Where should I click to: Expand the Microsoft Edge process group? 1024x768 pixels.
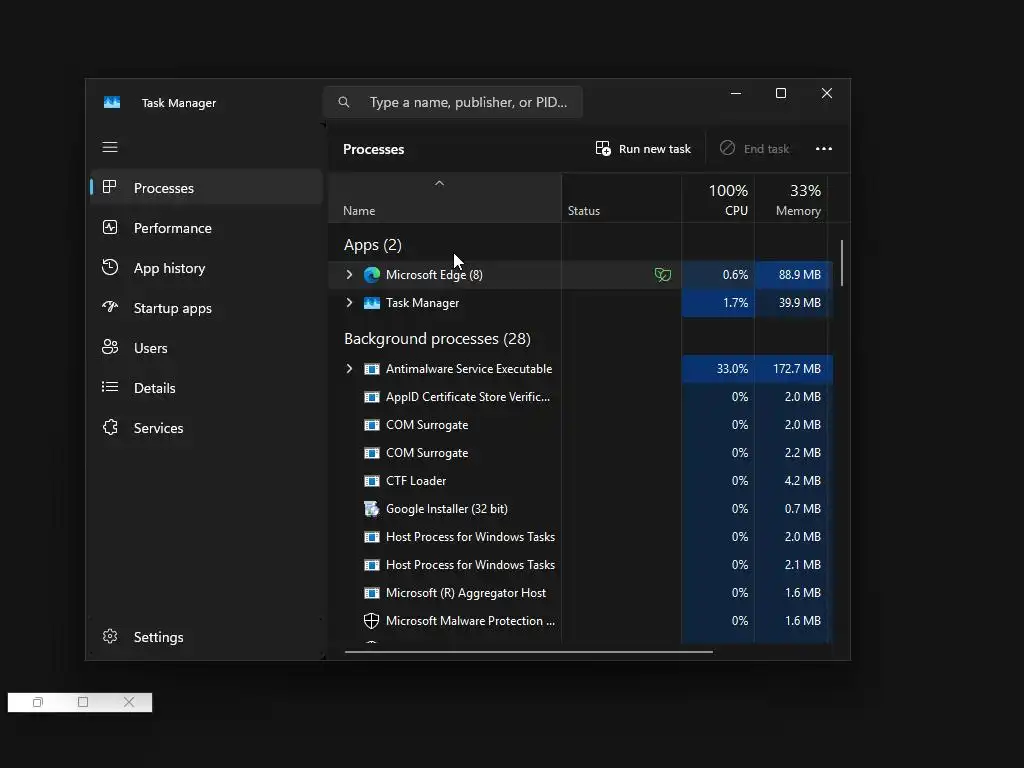click(x=349, y=275)
